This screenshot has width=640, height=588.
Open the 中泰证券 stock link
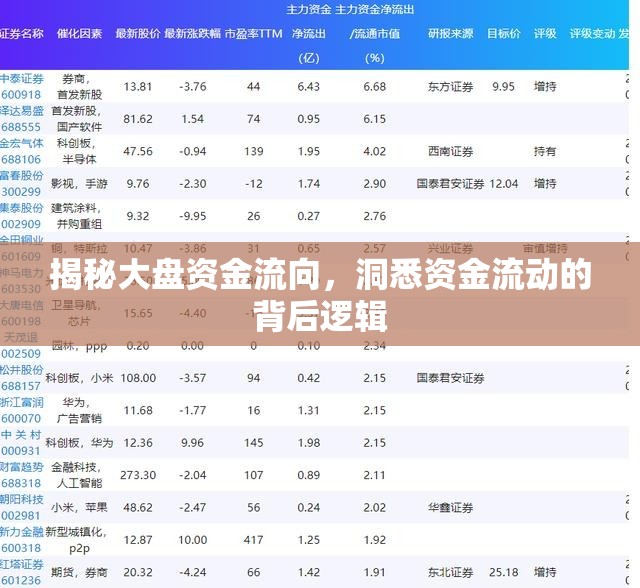21,78
